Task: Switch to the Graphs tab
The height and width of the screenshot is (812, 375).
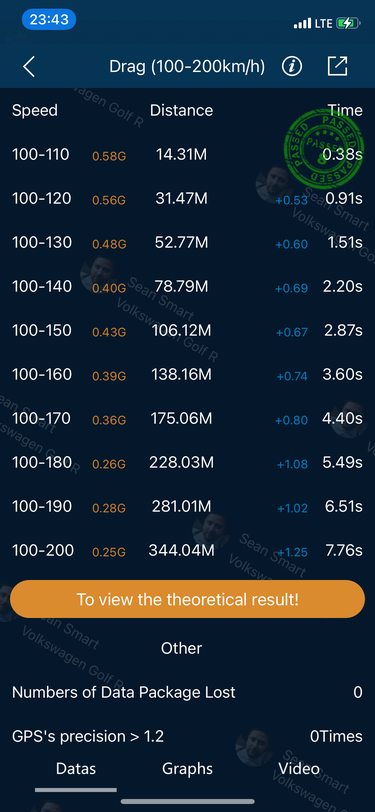Action: 188,768
